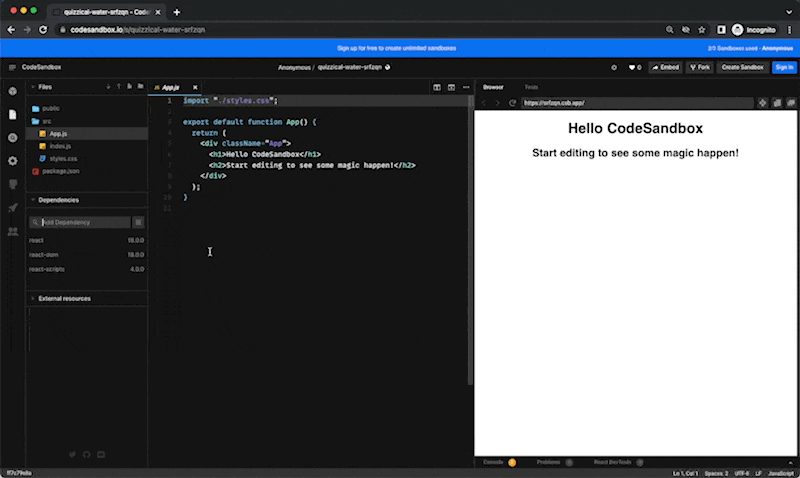Switch to the Tests tab
The image size is (800, 478).
pyautogui.click(x=531, y=87)
